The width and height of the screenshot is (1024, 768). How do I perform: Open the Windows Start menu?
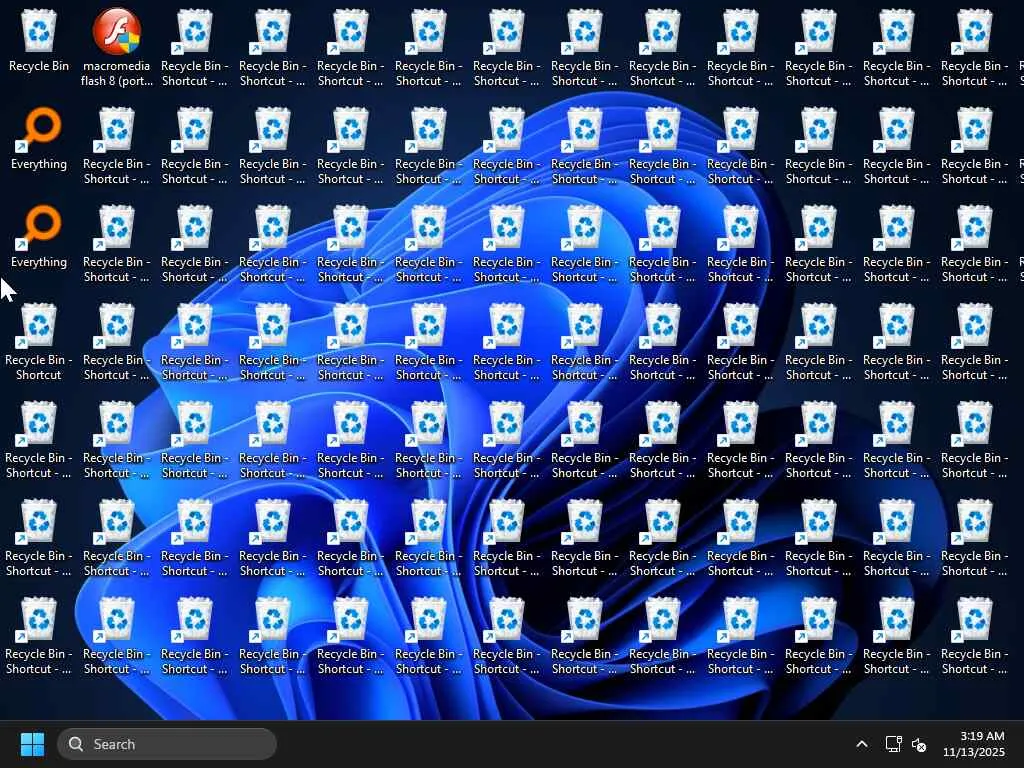point(32,744)
